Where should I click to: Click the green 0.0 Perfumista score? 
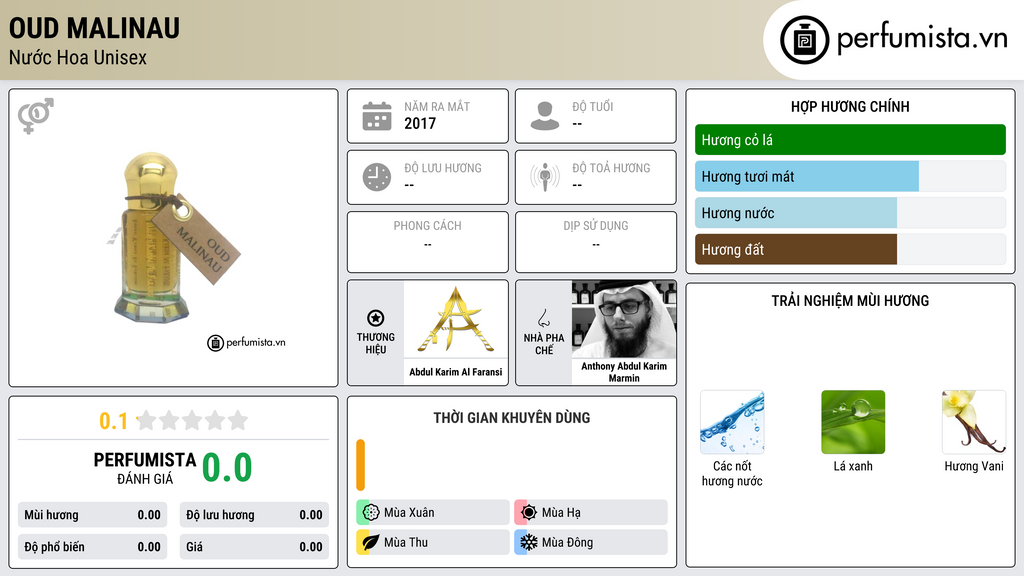(227, 467)
